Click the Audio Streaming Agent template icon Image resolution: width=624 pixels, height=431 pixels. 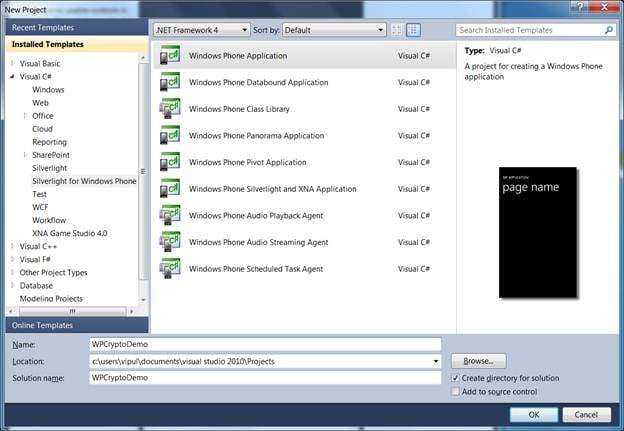(170, 242)
